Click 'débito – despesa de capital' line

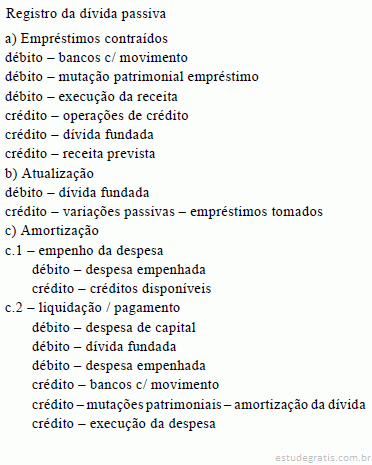click(x=114, y=328)
